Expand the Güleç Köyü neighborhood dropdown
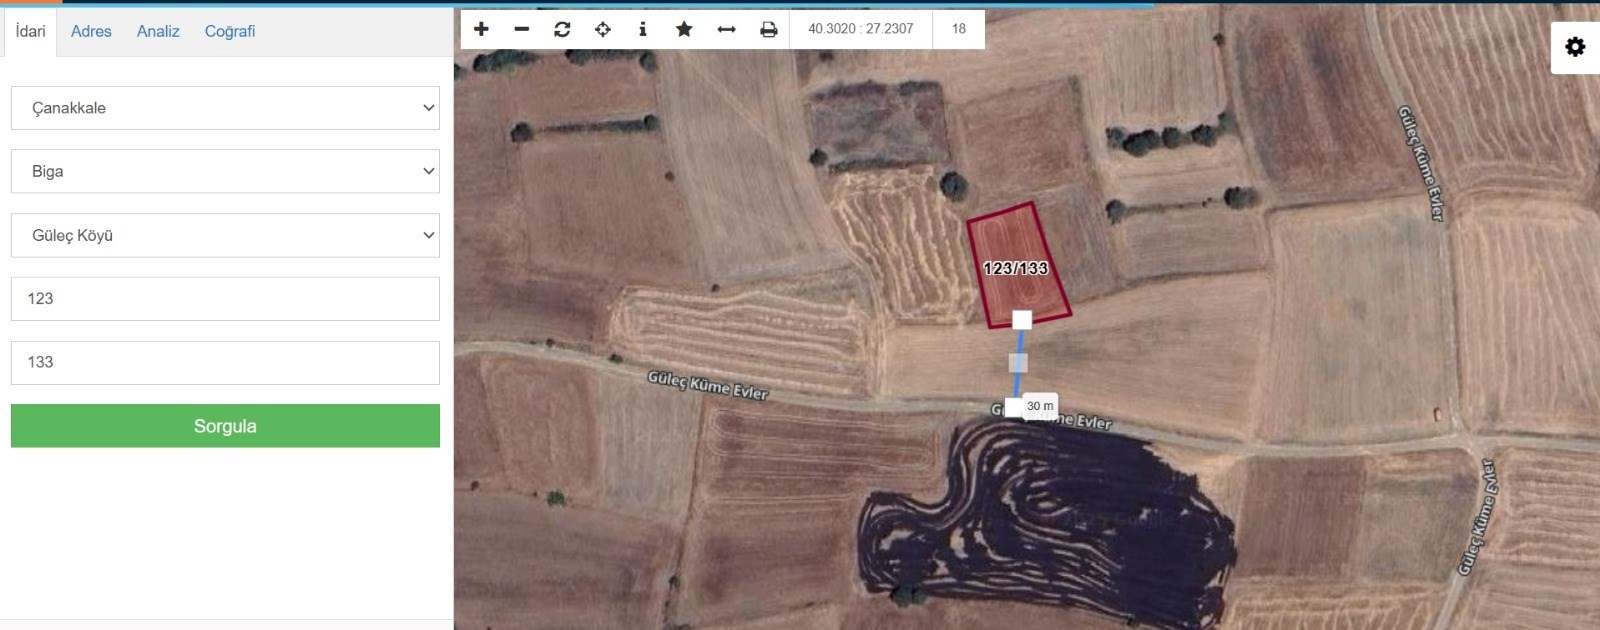Screen dimensions: 1600x630 click(225, 235)
